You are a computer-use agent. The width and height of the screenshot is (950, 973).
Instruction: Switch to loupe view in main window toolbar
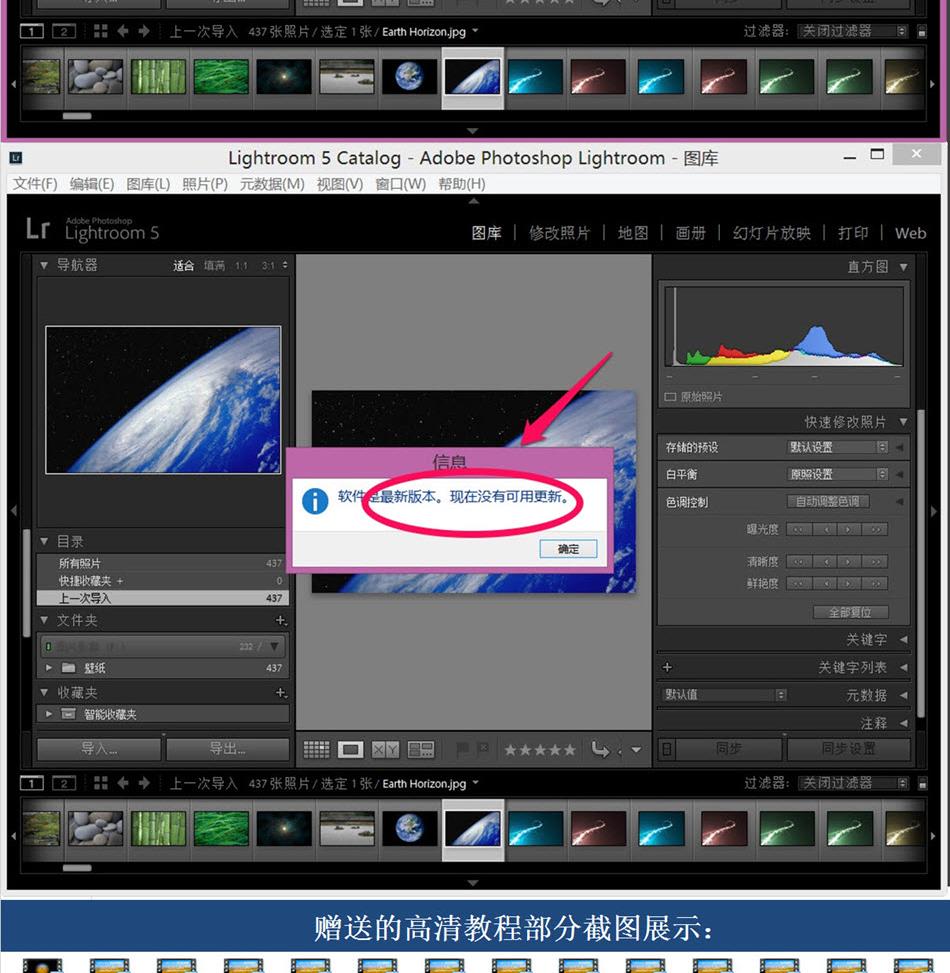(351, 750)
